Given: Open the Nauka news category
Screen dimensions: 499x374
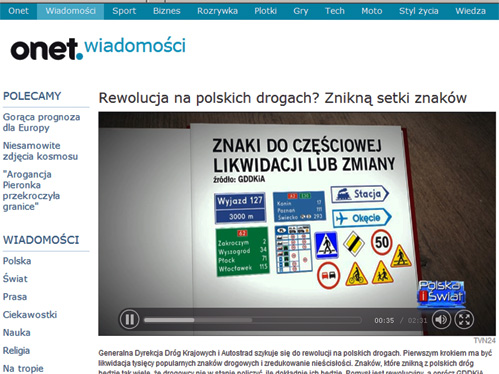Looking at the screenshot, I should point(17,333).
